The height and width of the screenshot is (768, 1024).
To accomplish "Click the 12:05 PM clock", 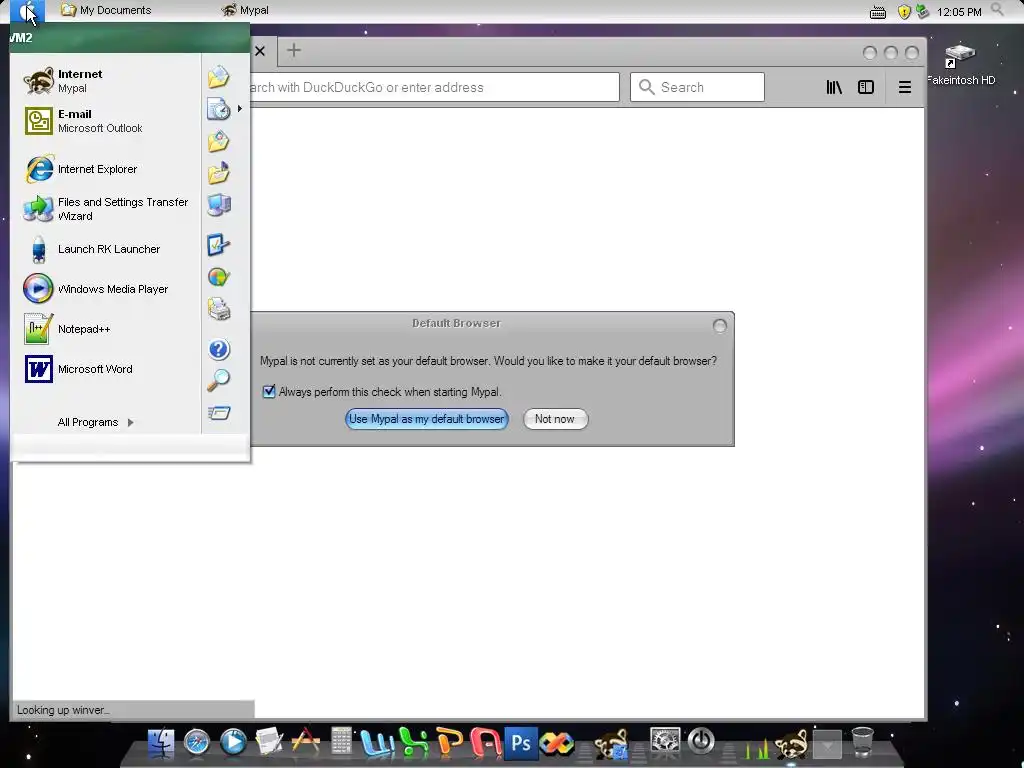I will 959,12.
